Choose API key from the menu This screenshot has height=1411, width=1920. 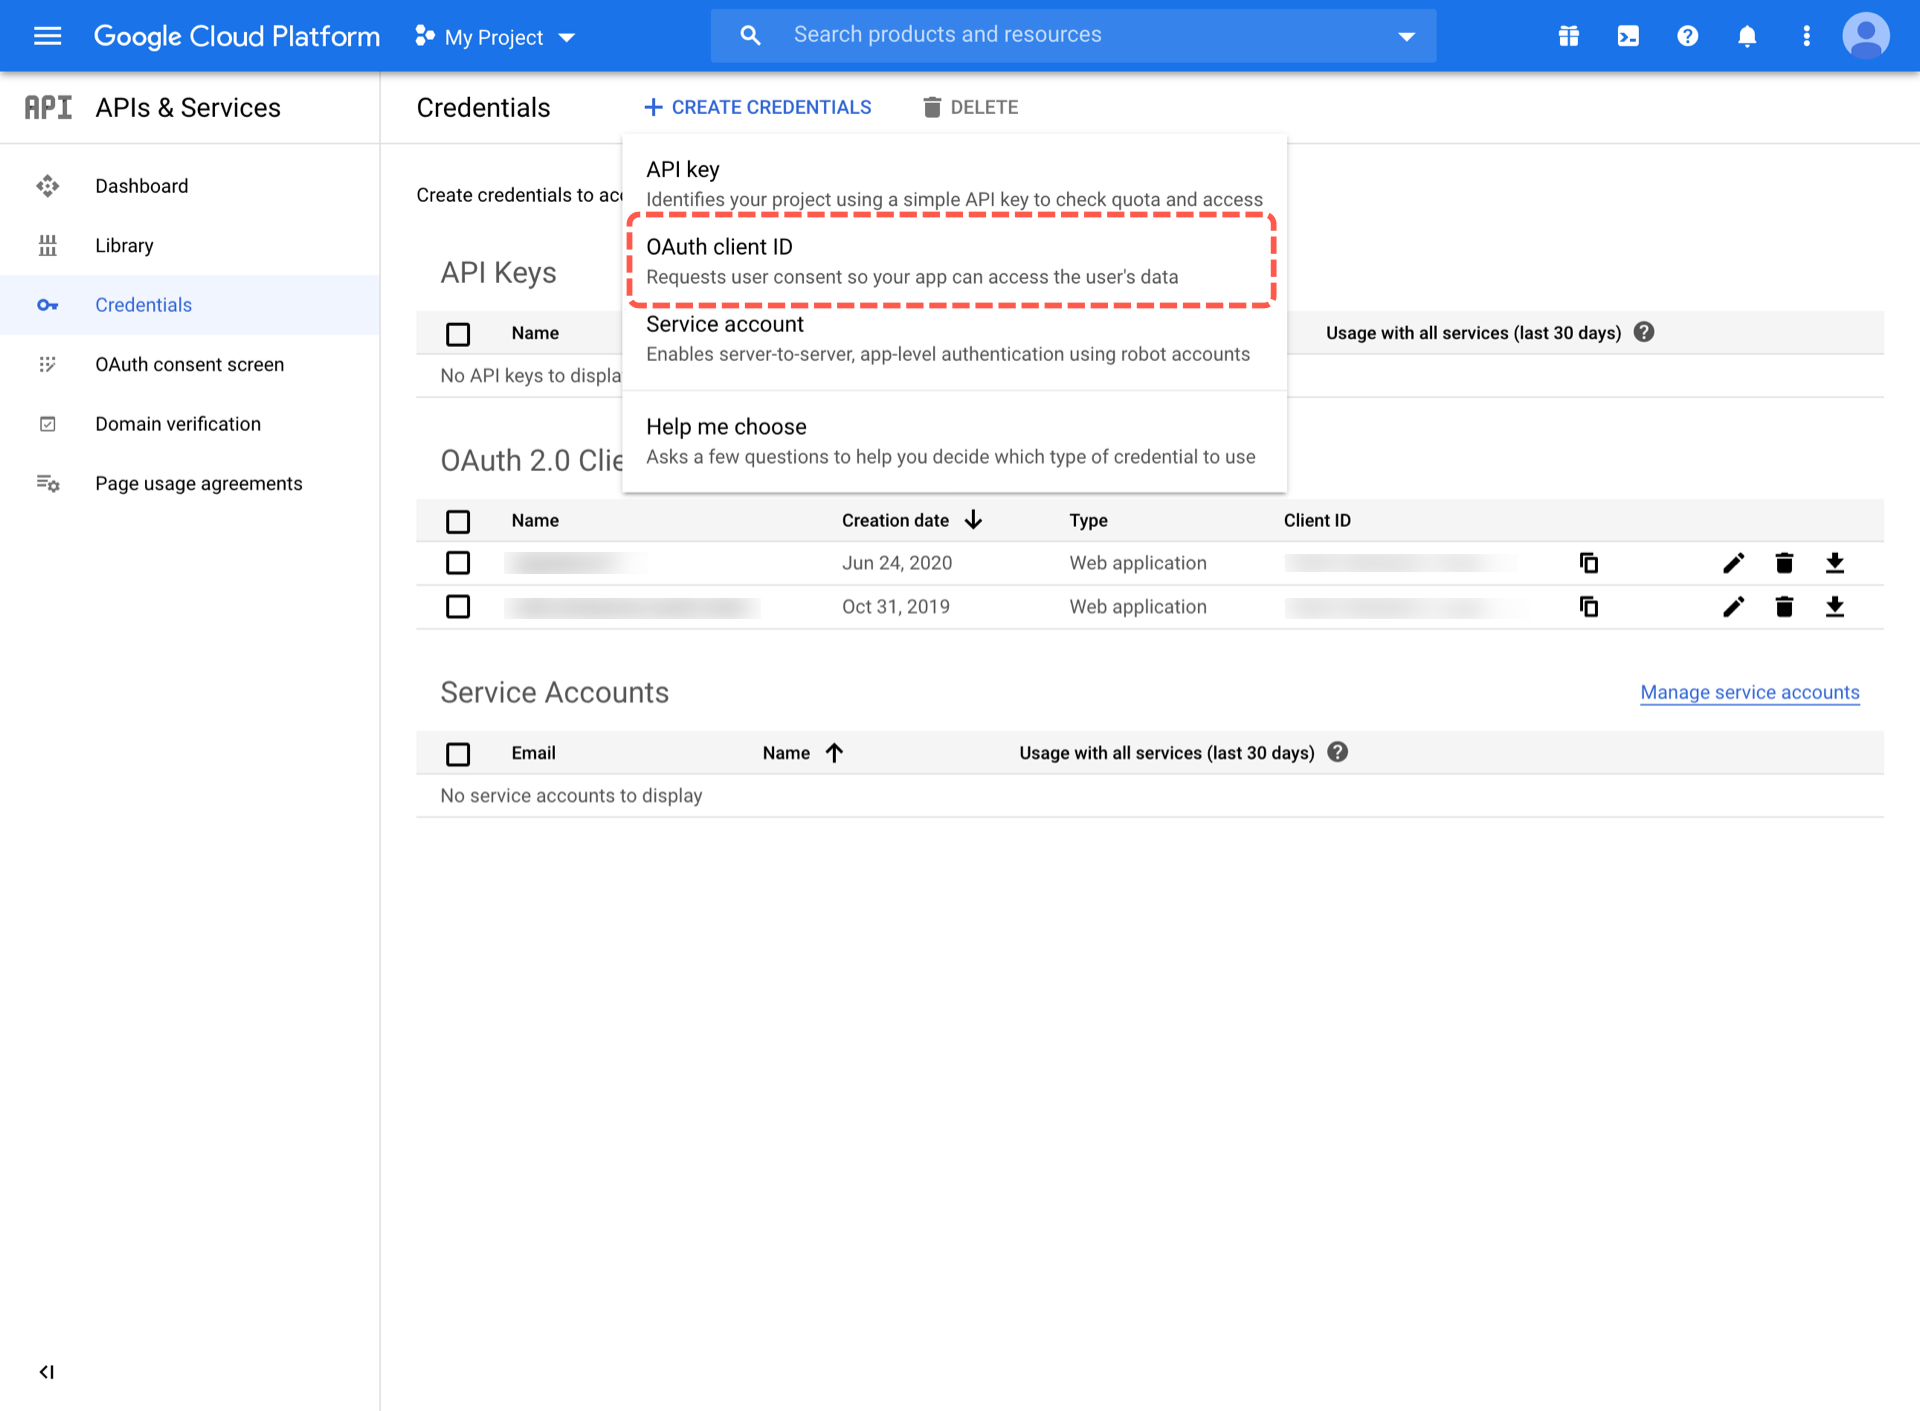pyautogui.click(x=954, y=183)
